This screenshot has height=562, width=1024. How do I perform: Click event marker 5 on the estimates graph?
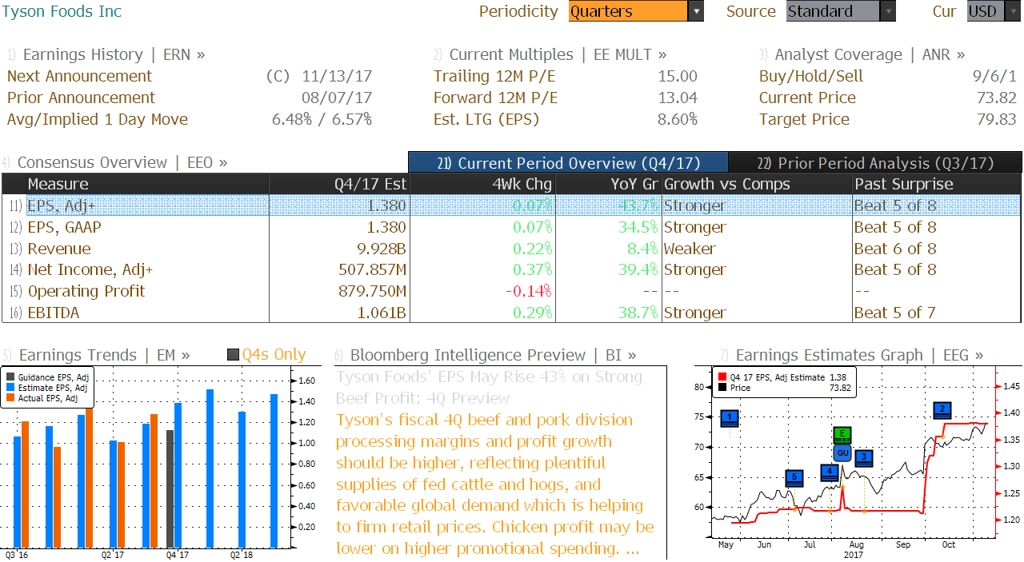pyautogui.click(x=794, y=478)
